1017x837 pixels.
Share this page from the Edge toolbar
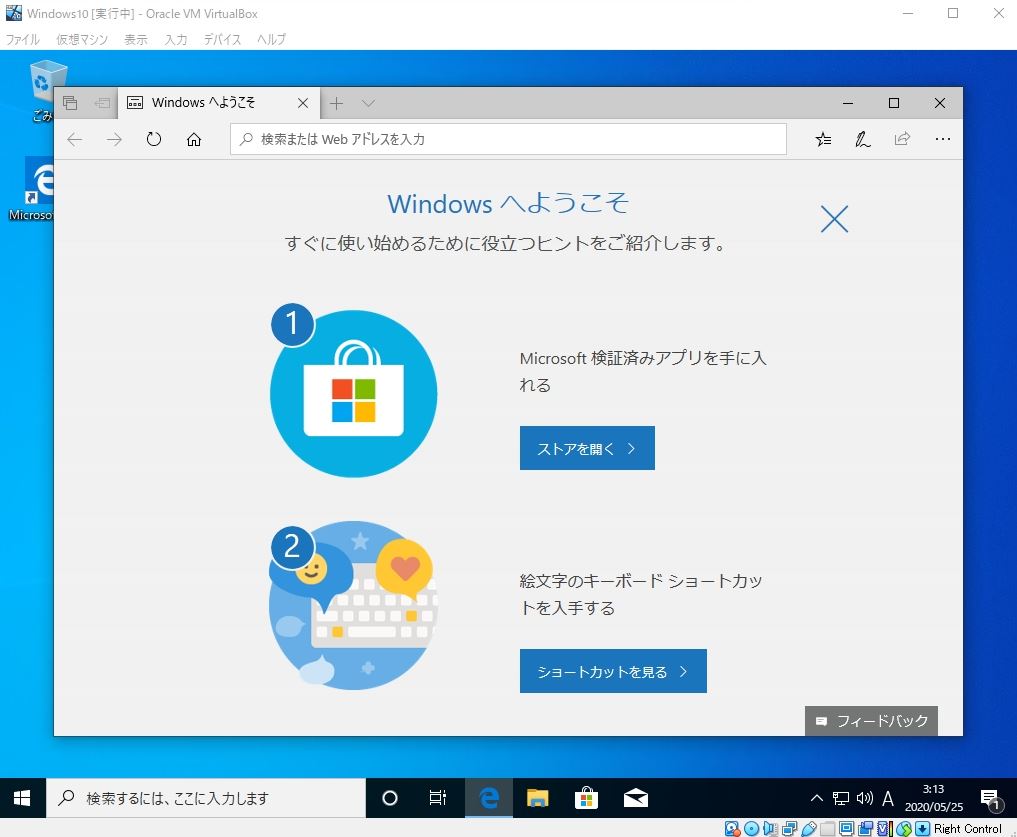click(902, 139)
